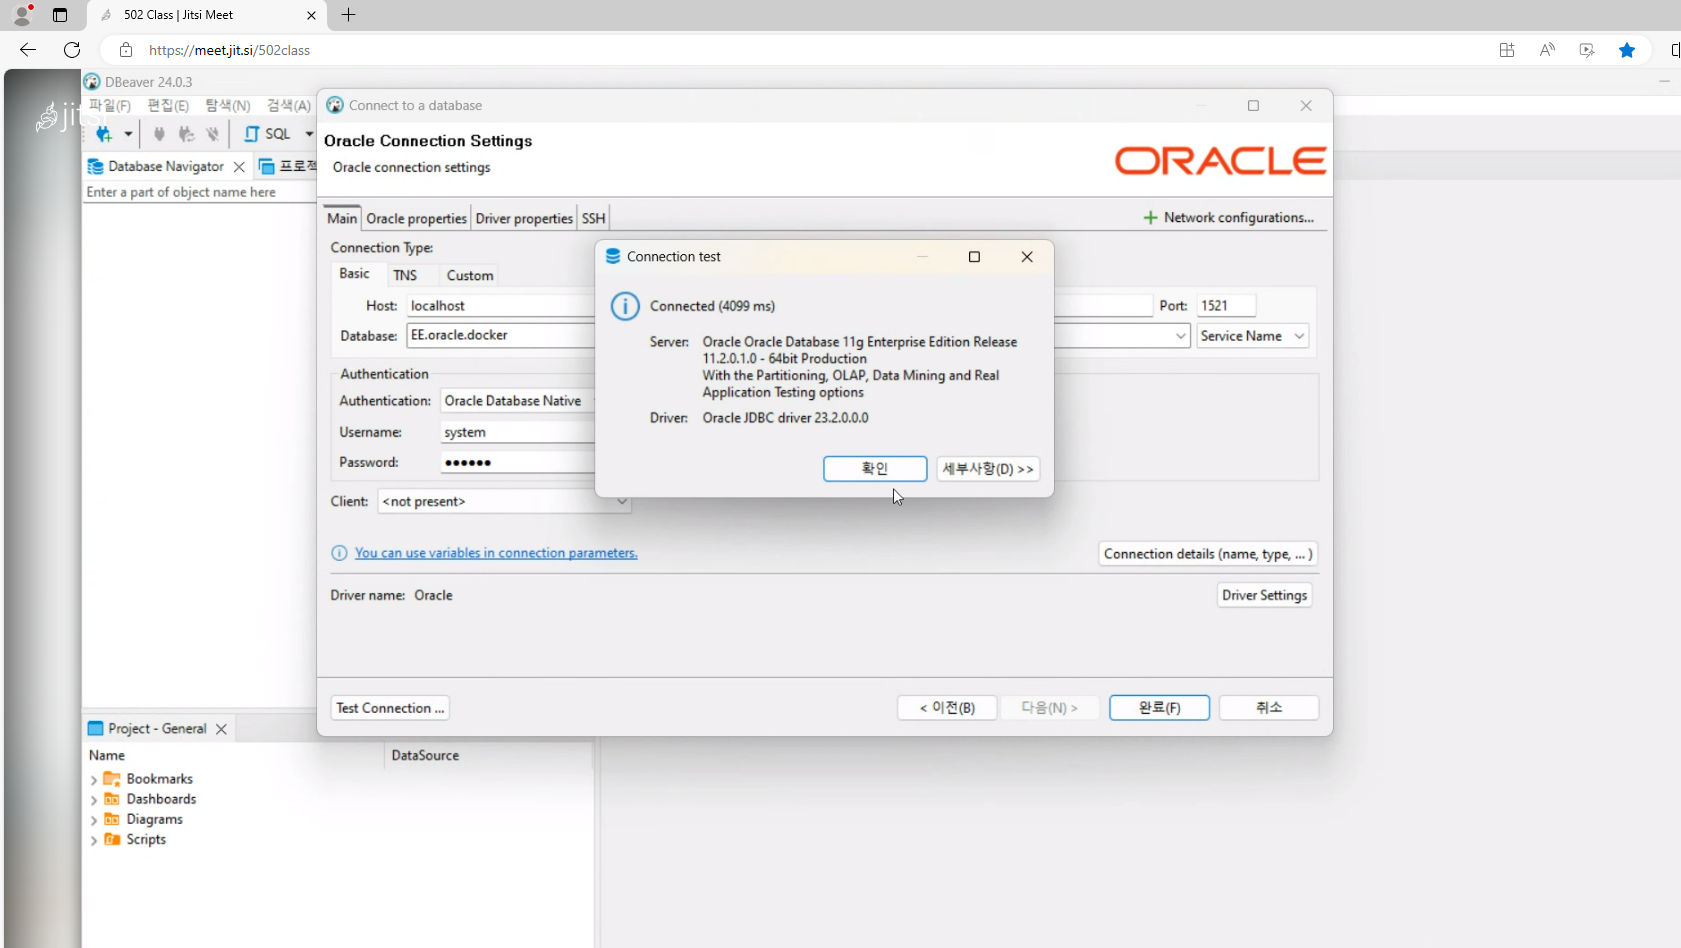This screenshot has width=1681, height=948.
Task: Click the Reconnect plug toolbar icon
Action: (186, 134)
